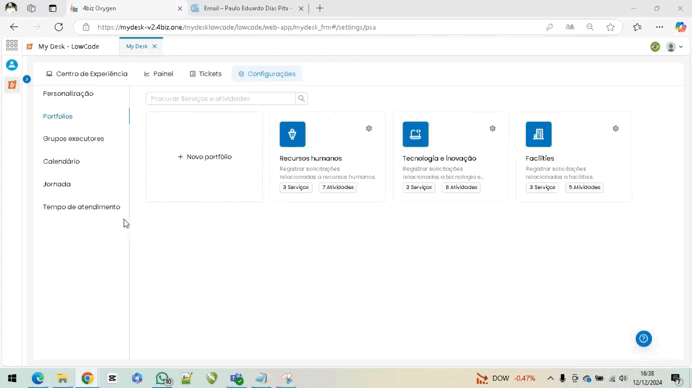Image resolution: width=692 pixels, height=388 pixels.
Task: Click 8 Atividades badge on Tecnologia card
Action: pyautogui.click(x=461, y=187)
